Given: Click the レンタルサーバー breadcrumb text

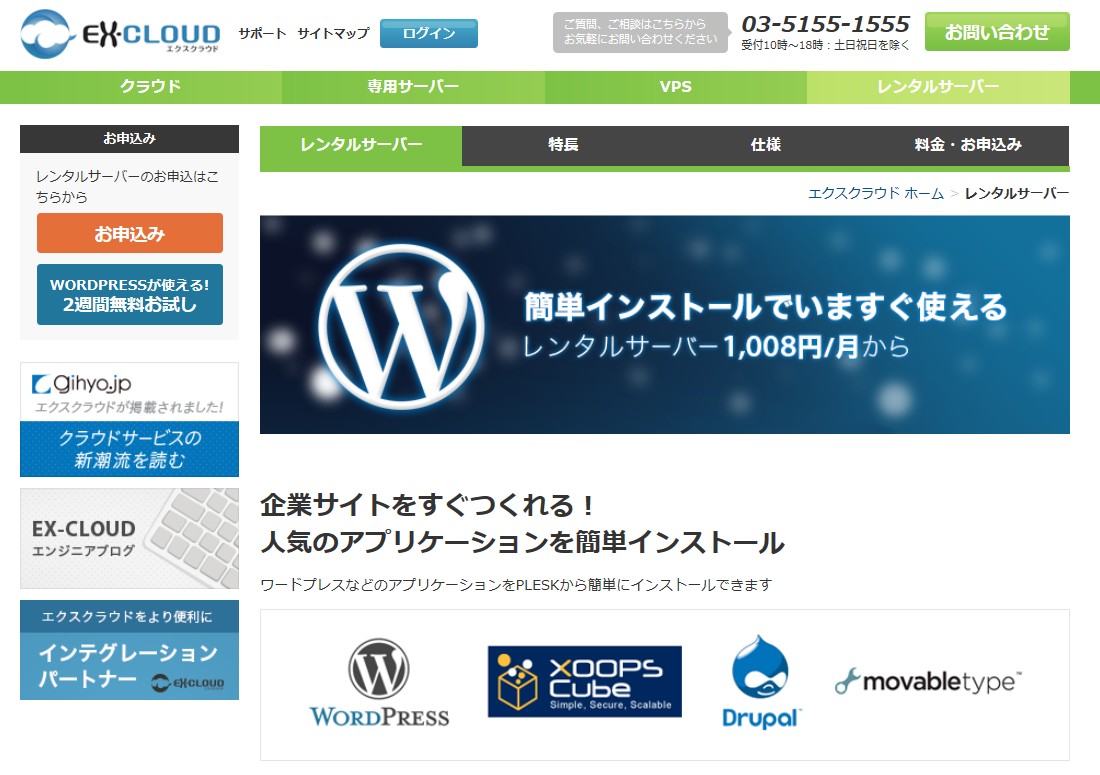Looking at the screenshot, I should (x=1017, y=194).
